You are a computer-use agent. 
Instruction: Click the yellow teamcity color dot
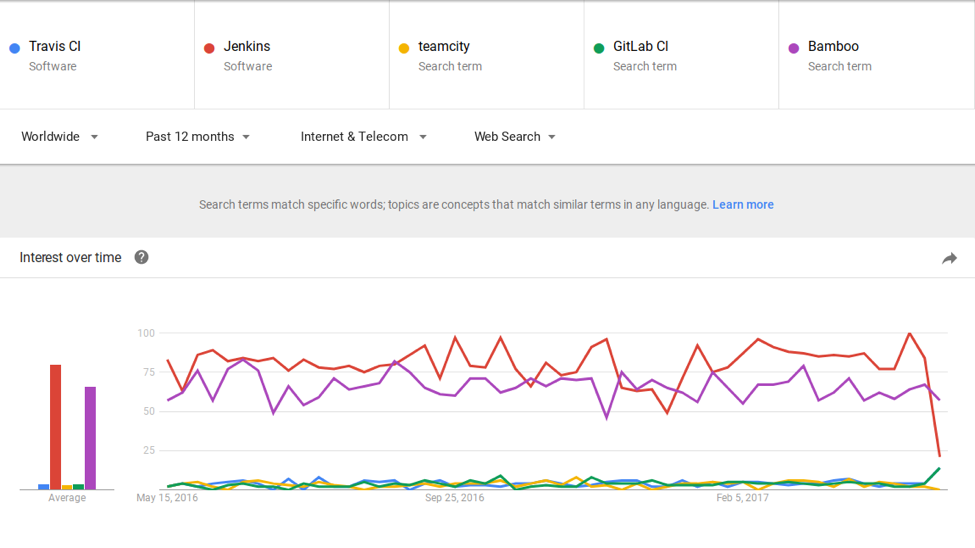pyautogui.click(x=404, y=47)
